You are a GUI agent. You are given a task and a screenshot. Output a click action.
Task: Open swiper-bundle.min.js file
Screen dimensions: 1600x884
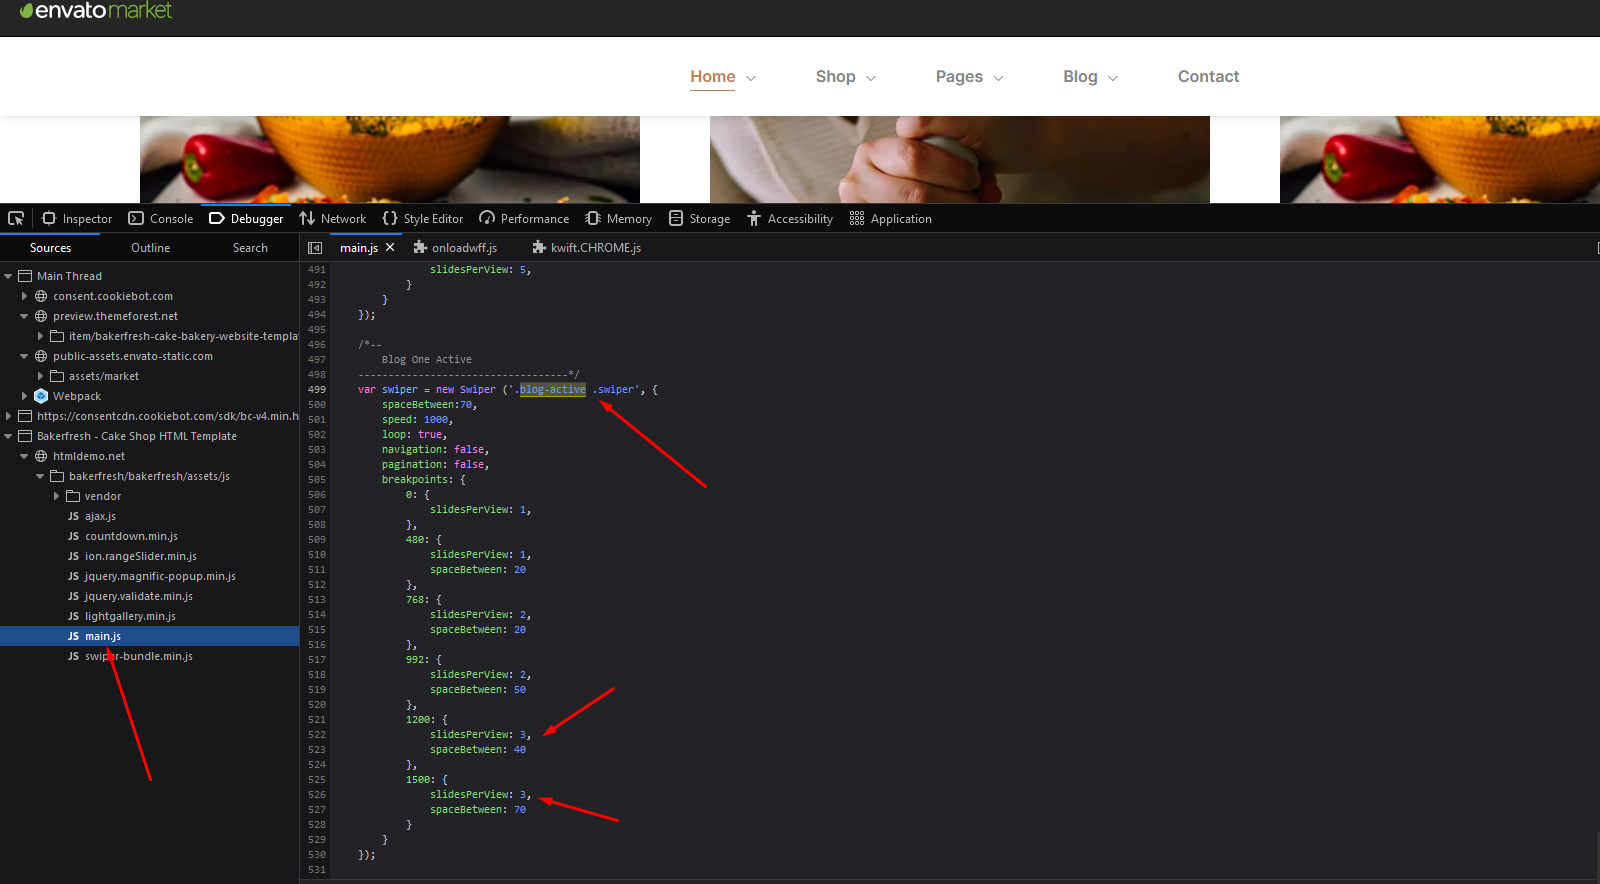139,656
